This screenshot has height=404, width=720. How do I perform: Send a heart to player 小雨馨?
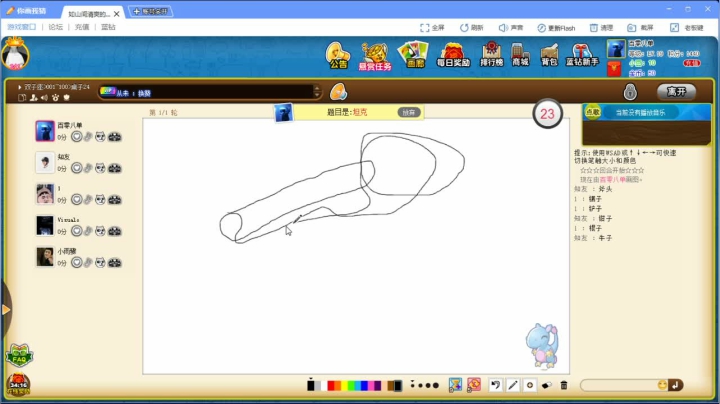coord(77,263)
